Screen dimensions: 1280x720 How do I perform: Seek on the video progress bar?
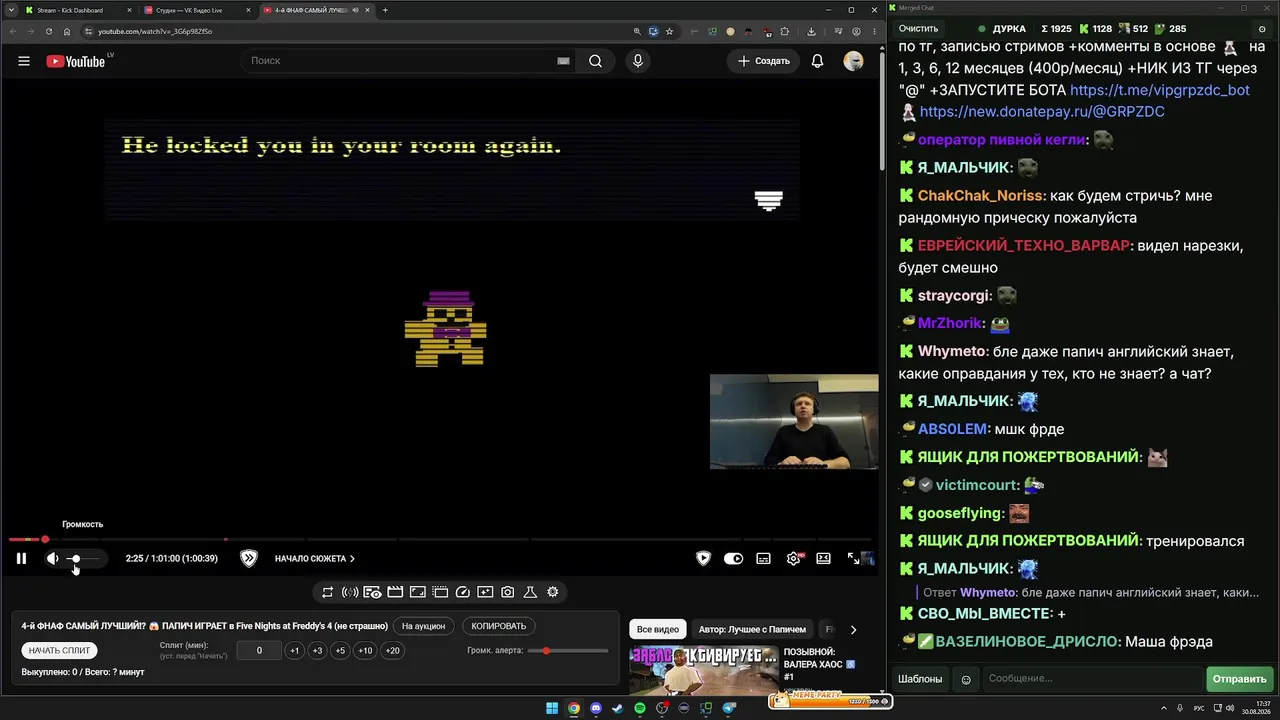[440, 540]
